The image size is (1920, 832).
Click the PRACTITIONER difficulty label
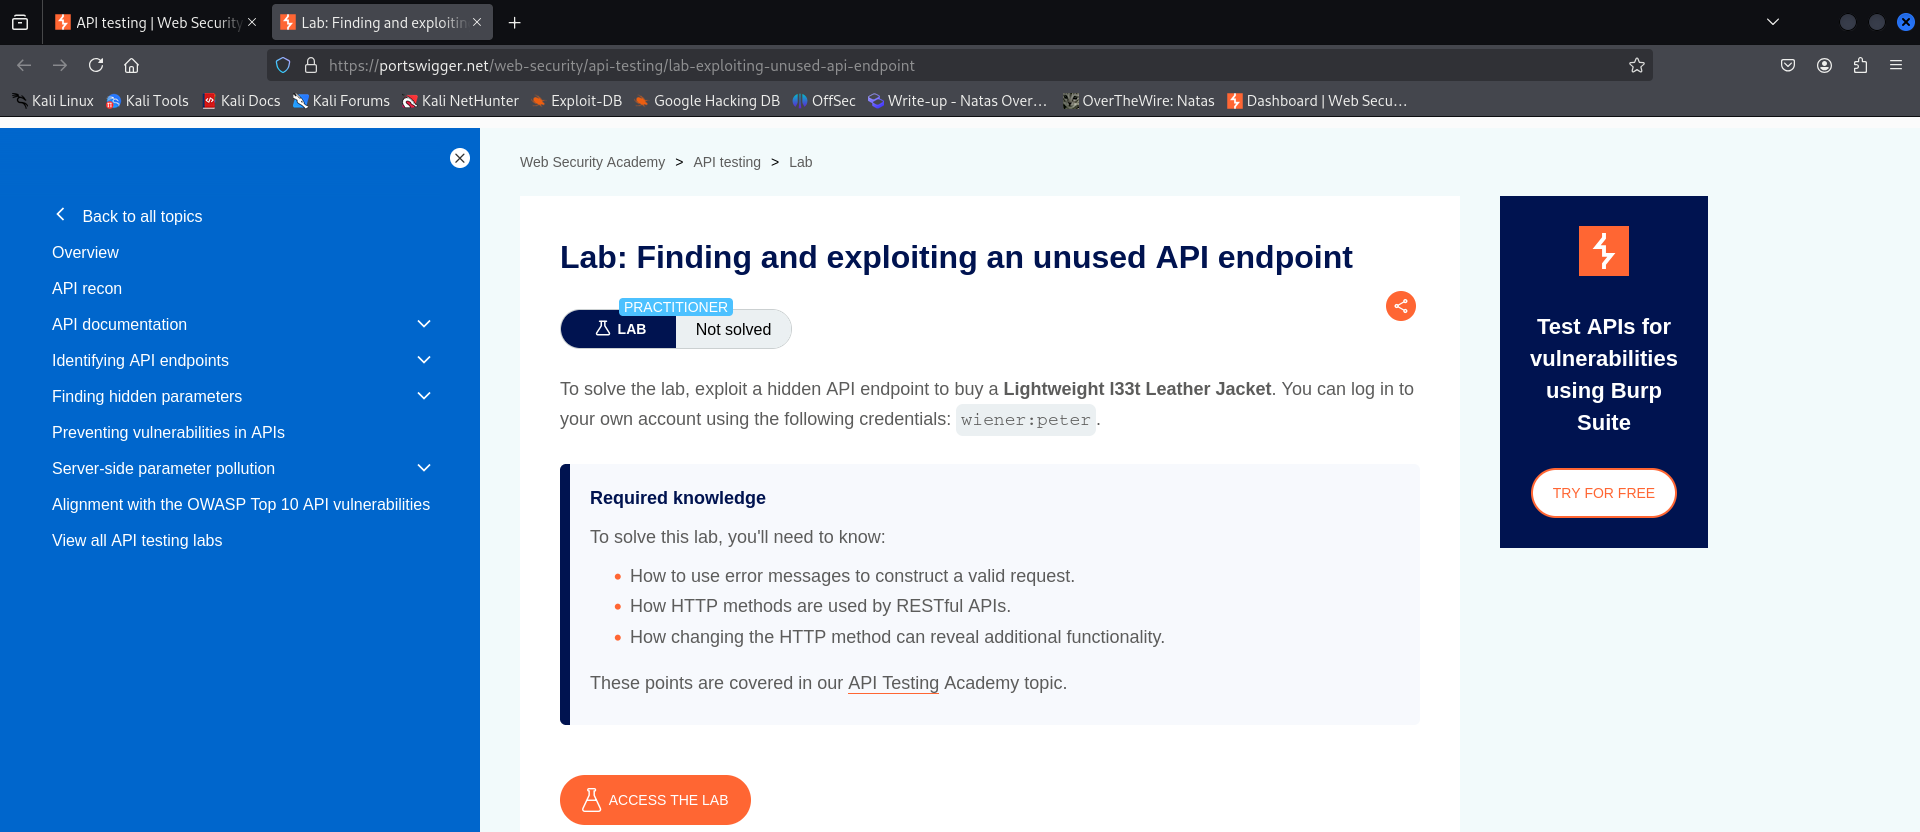[x=676, y=307]
